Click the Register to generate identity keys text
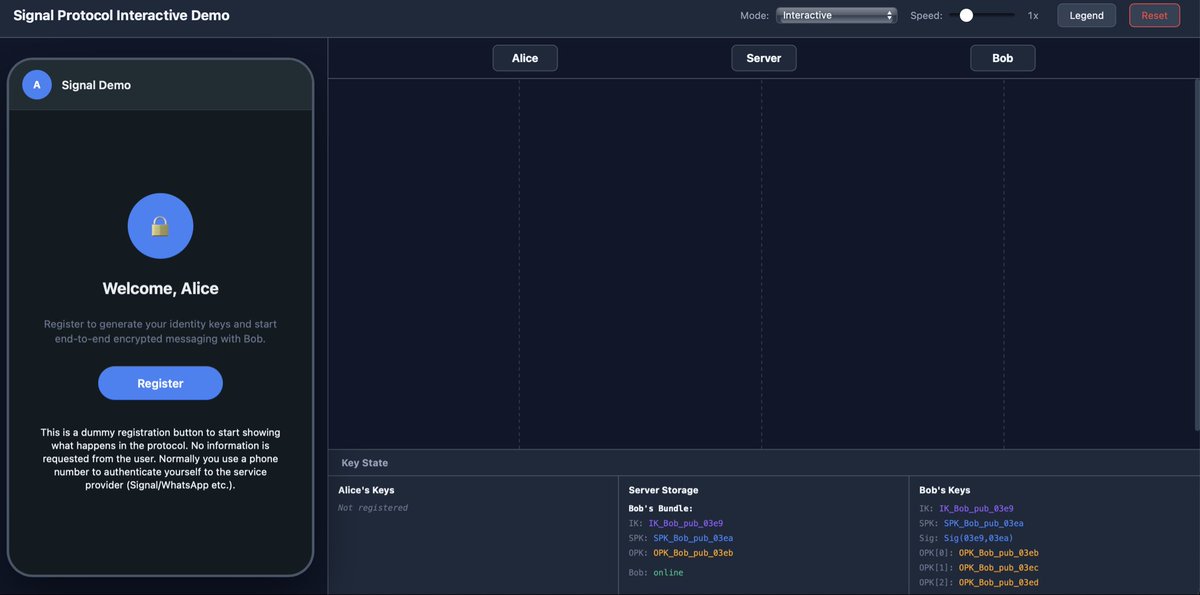The width and height of the screenshot is (1200, 595). tap(160, 331)
